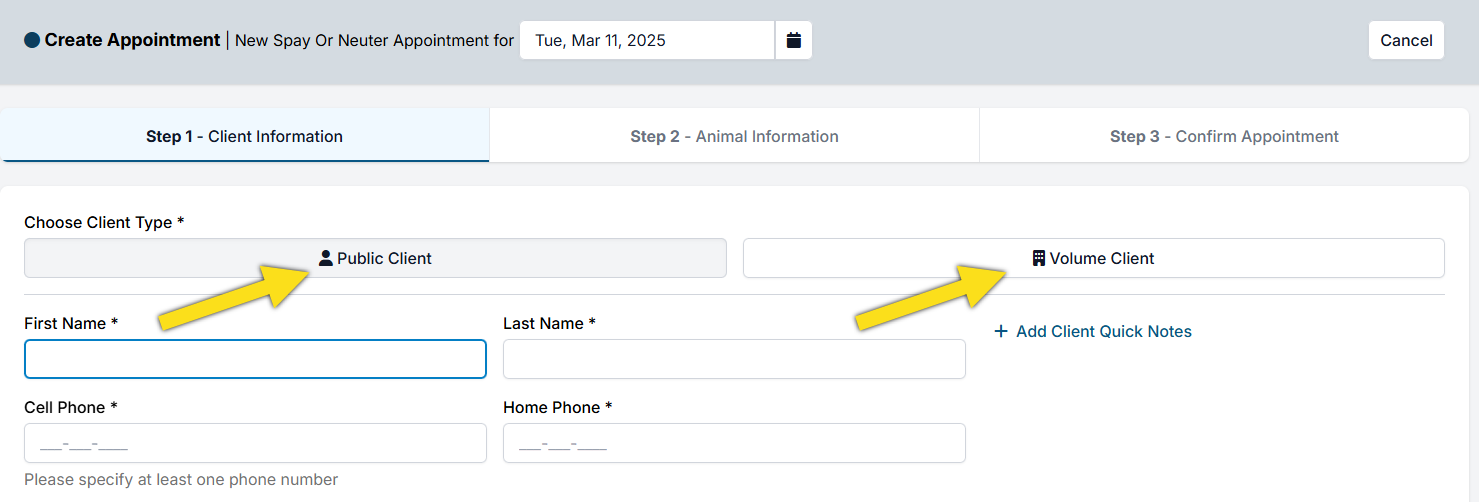Viewport: 1479px width, 502px height.
Task: Click the Cell Phone field label
Action: click(x=70, y=407)
